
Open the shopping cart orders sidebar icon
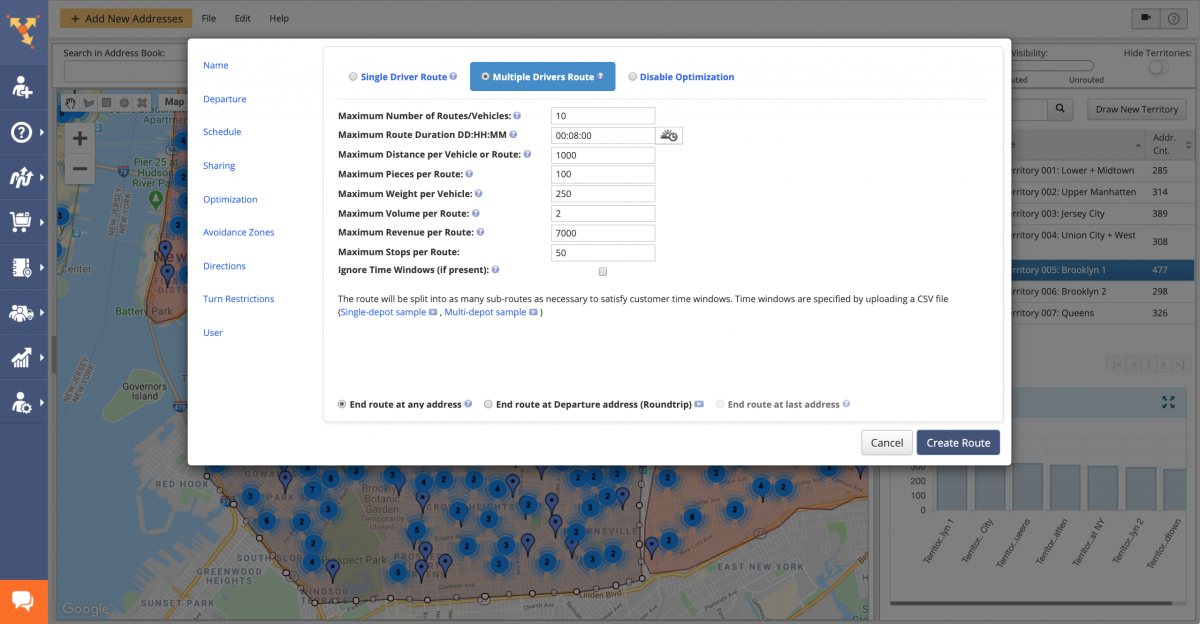pos(21,221)
